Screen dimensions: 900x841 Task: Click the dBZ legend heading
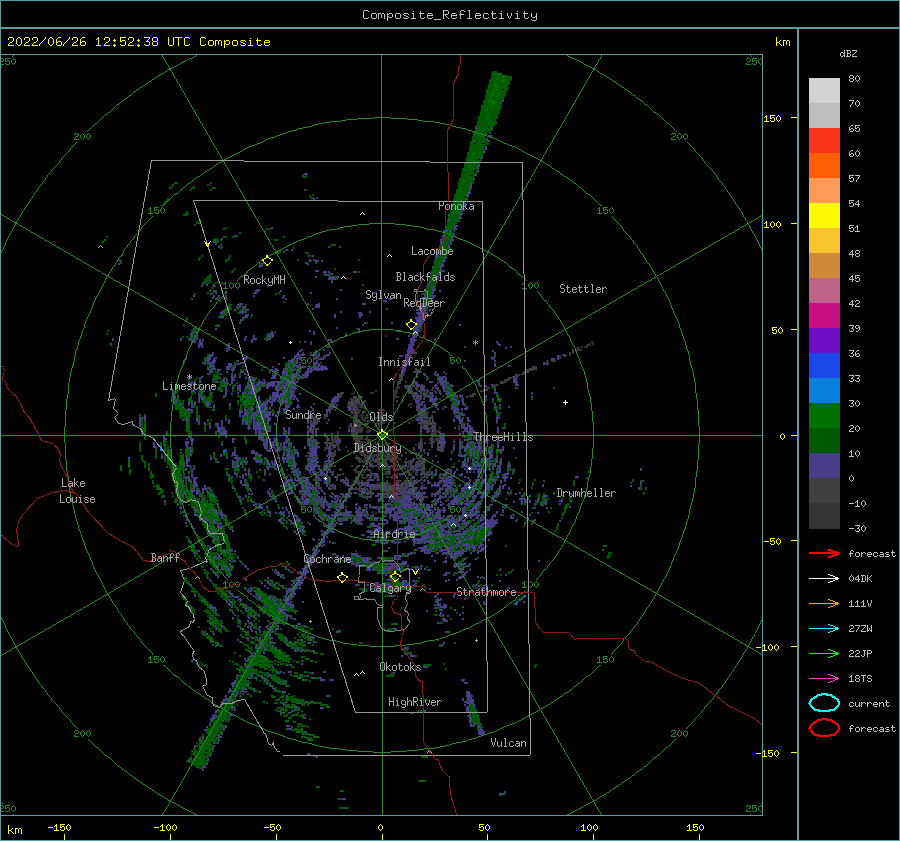pos(848,53)
